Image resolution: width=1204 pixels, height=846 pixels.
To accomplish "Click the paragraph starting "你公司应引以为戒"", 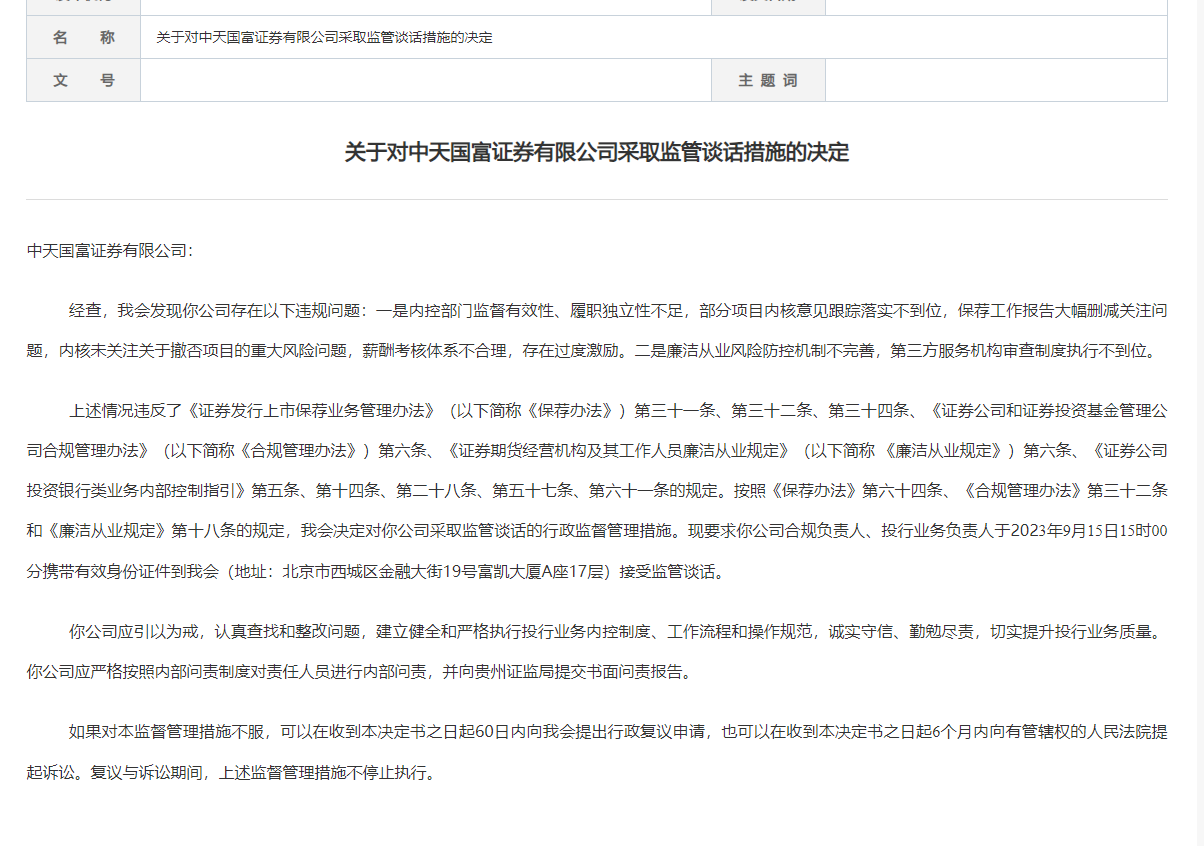I will point(596,652).
